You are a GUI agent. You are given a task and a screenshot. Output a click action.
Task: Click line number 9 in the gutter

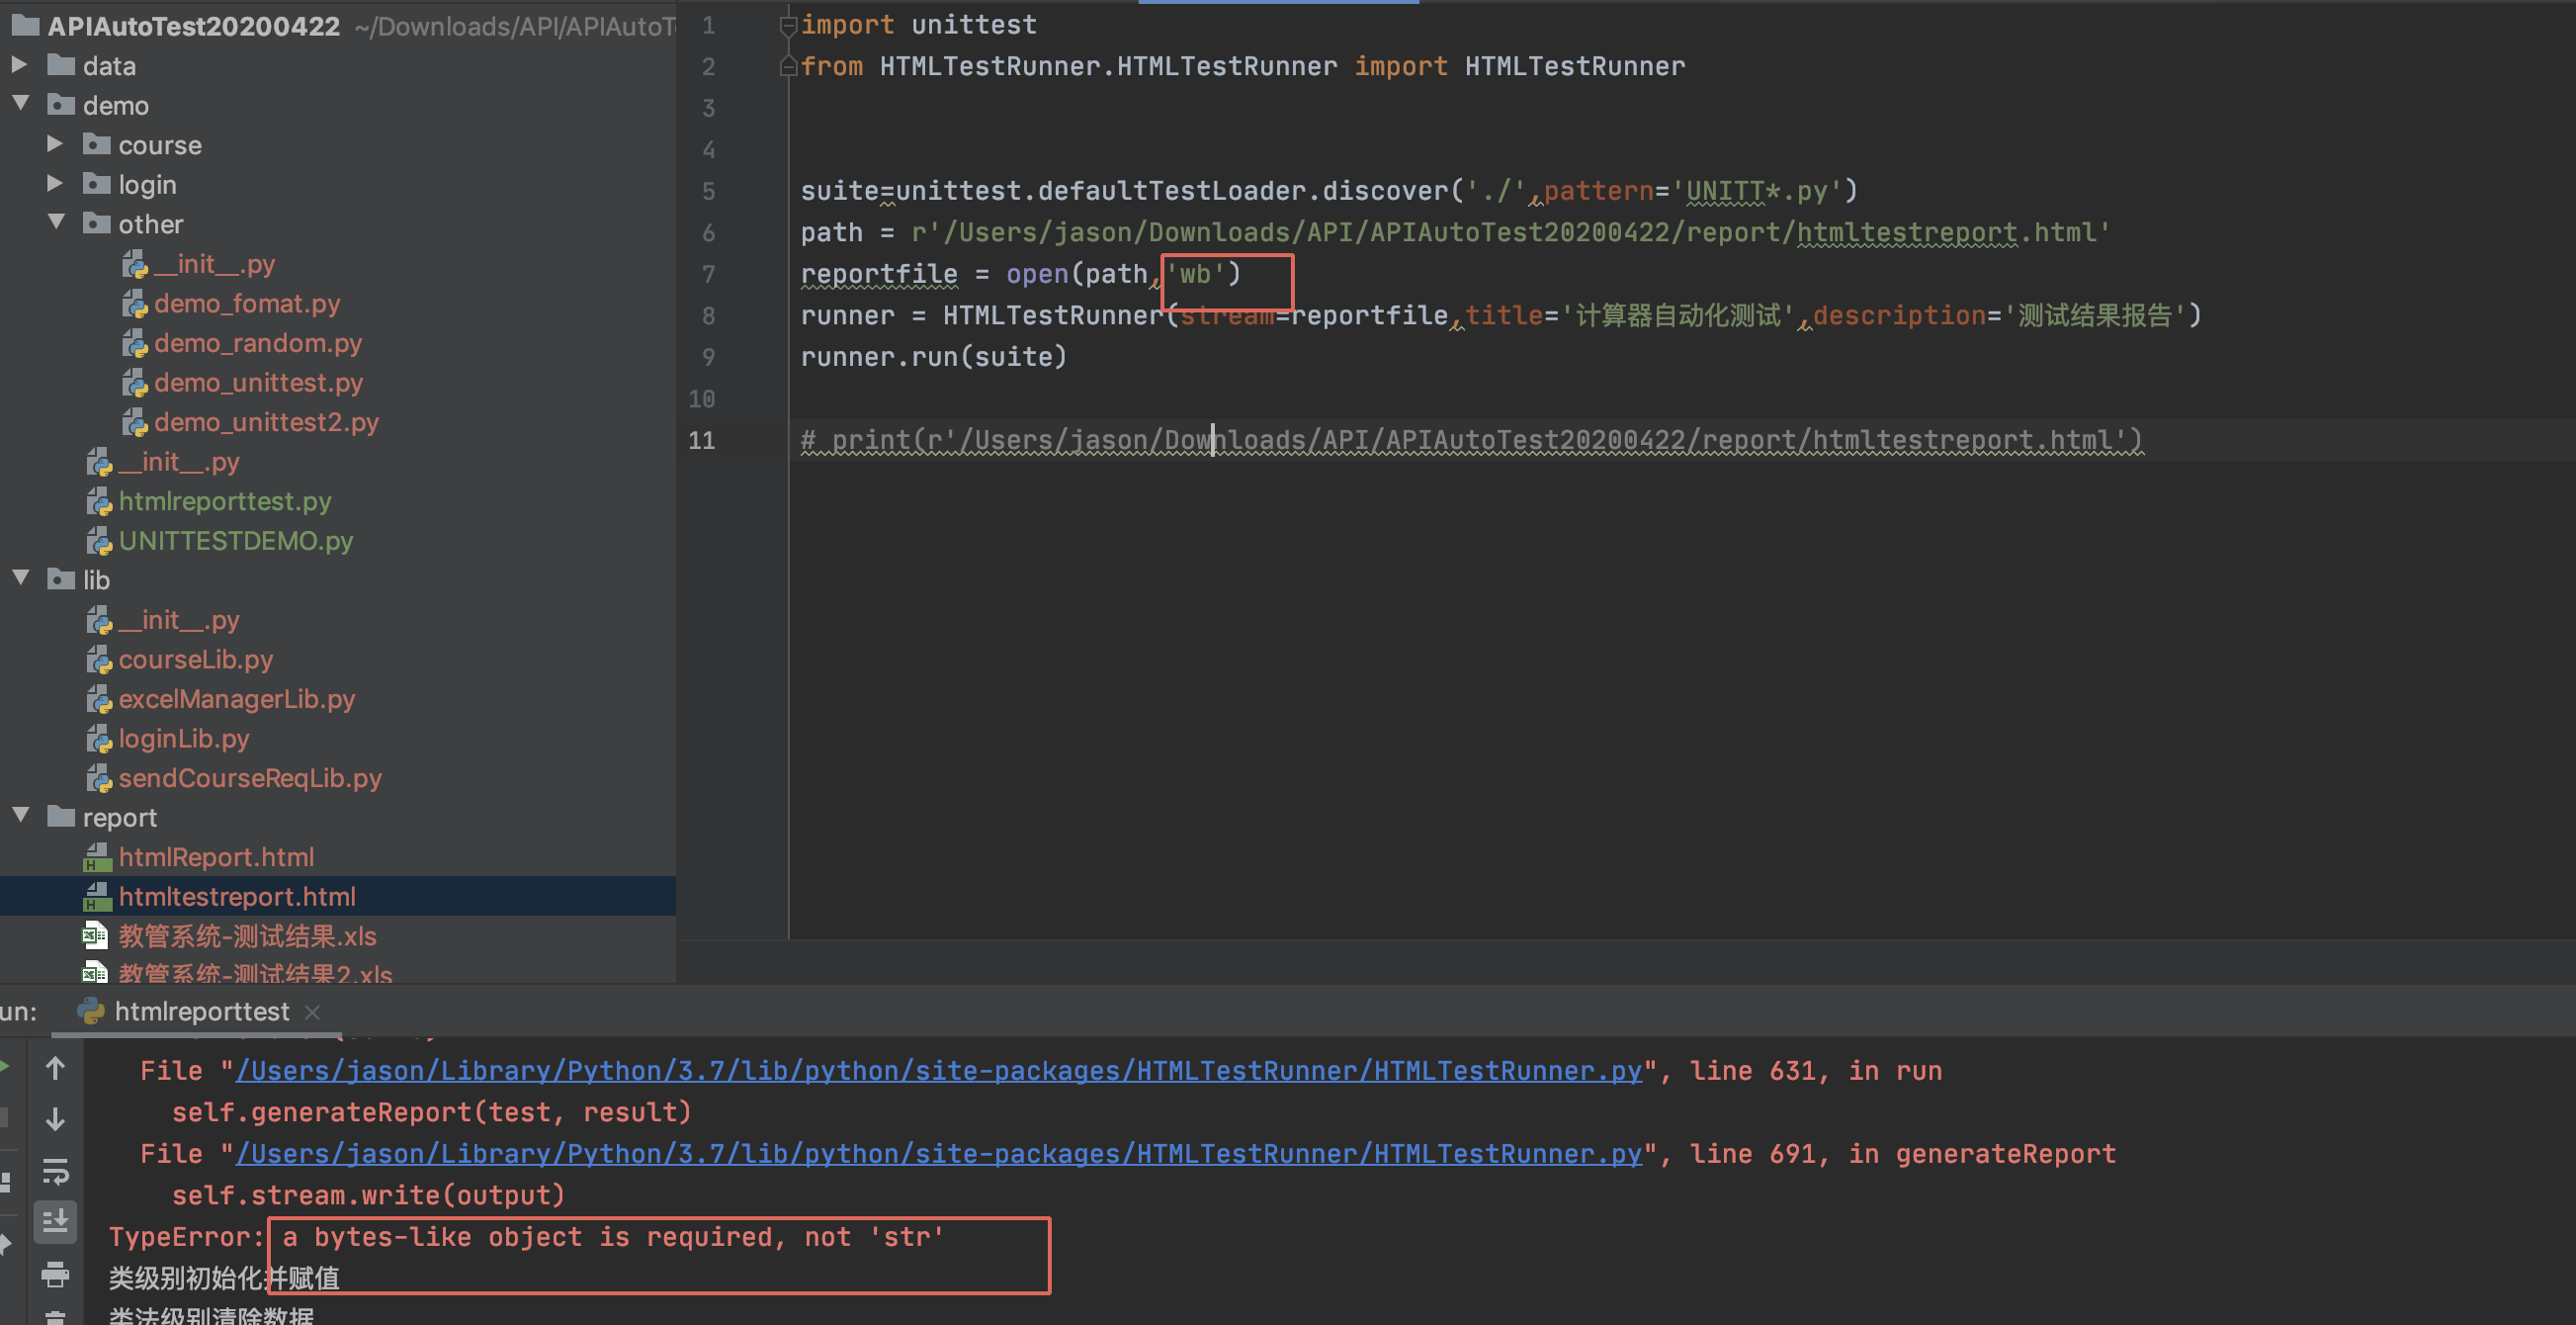point(708,357)
